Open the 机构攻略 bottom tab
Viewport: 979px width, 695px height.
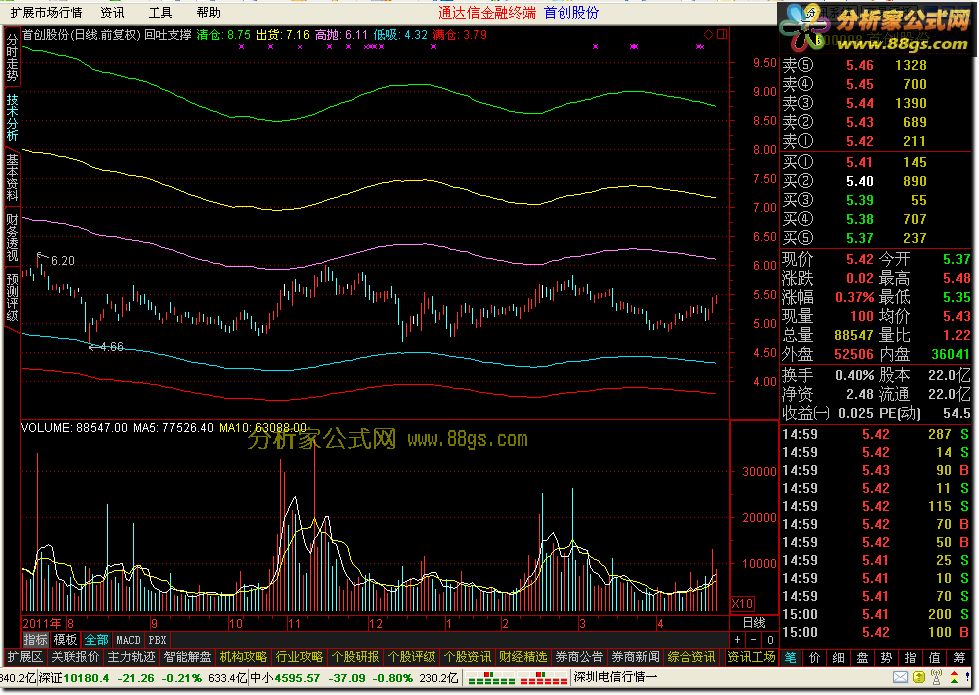[x=244, y=657]
